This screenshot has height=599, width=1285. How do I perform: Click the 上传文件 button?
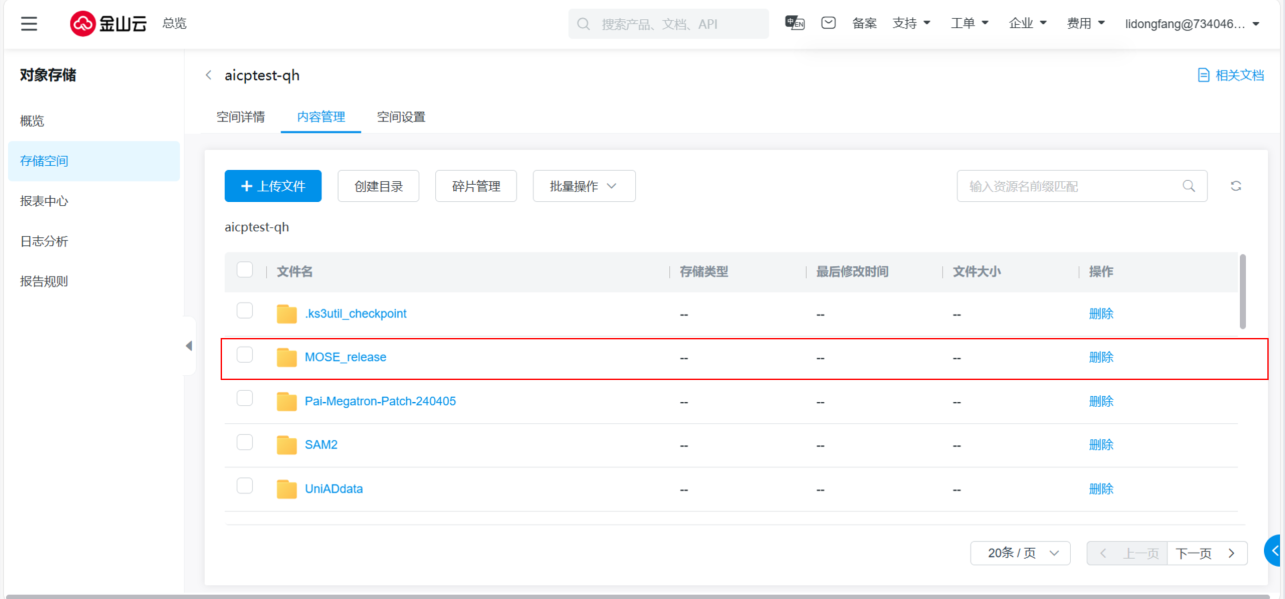(x=272, y=186)
